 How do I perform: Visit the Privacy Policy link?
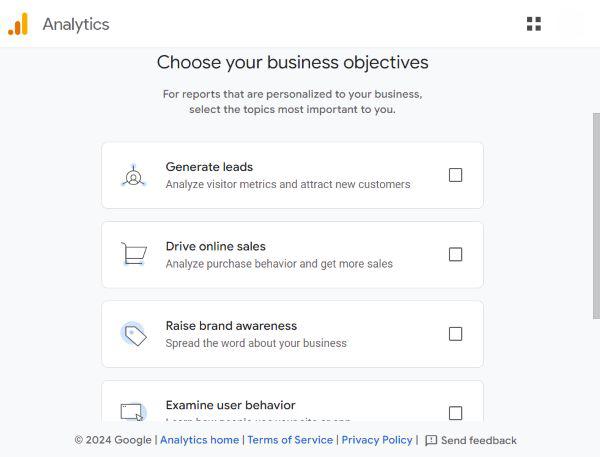point(377,440)
